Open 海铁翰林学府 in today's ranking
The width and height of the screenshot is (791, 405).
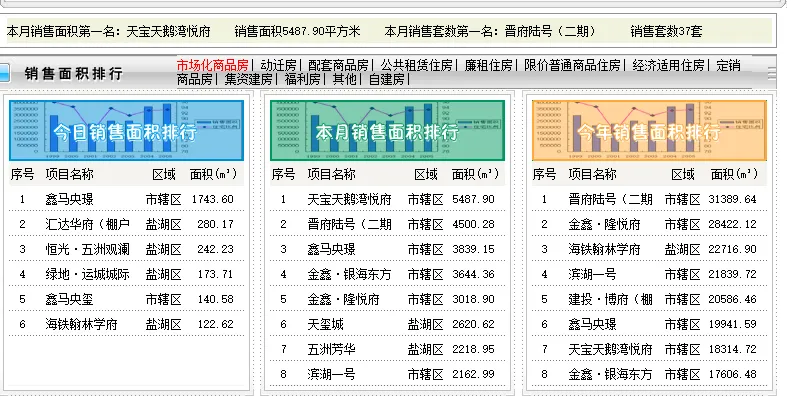pyautogui.click(x=82, y=324)
